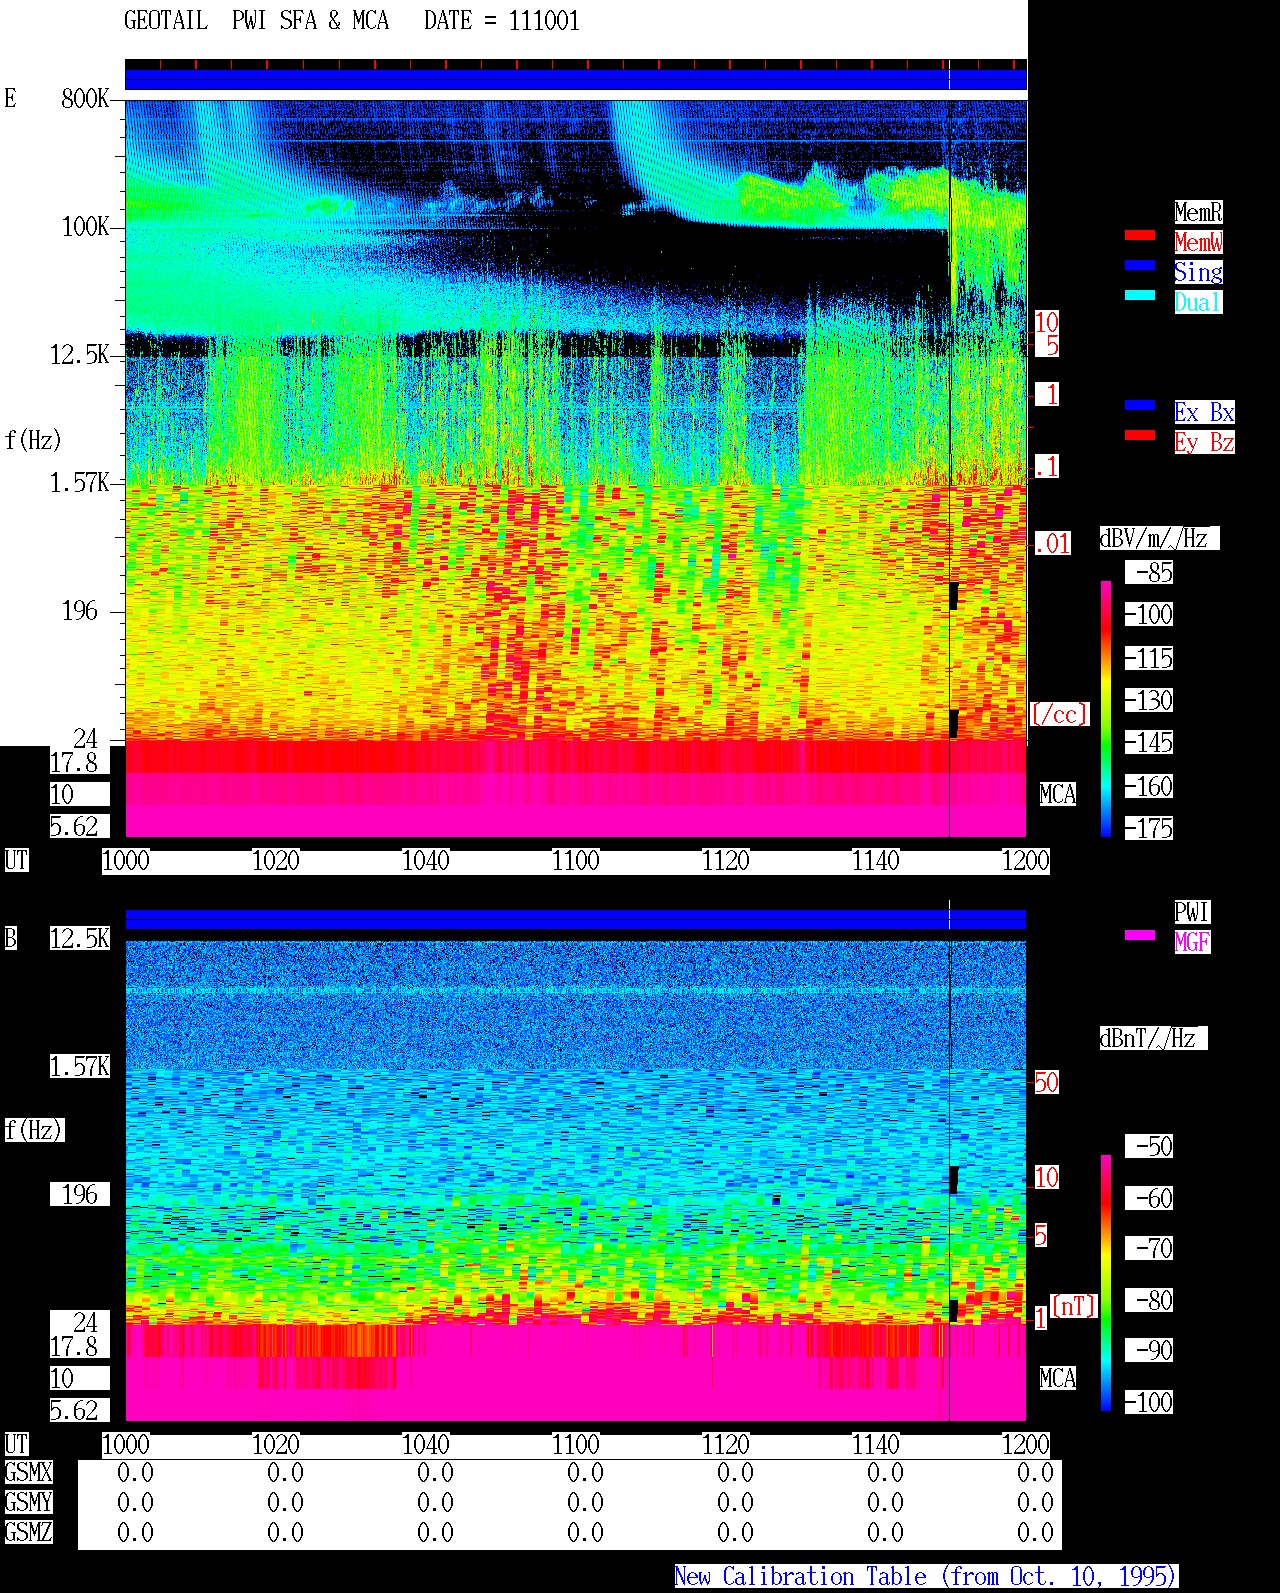This screenshot has width=1280, height=1593.
Task: Click the magenta MGF legend swatch
Action: pyautogui.click(x=1140, y=936)
